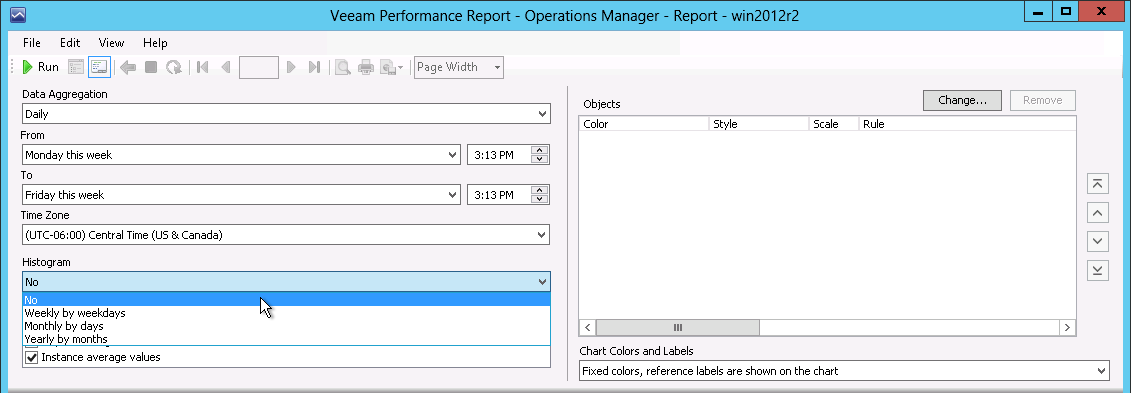Uncheck Instance average values checkbox

point(32,357)
